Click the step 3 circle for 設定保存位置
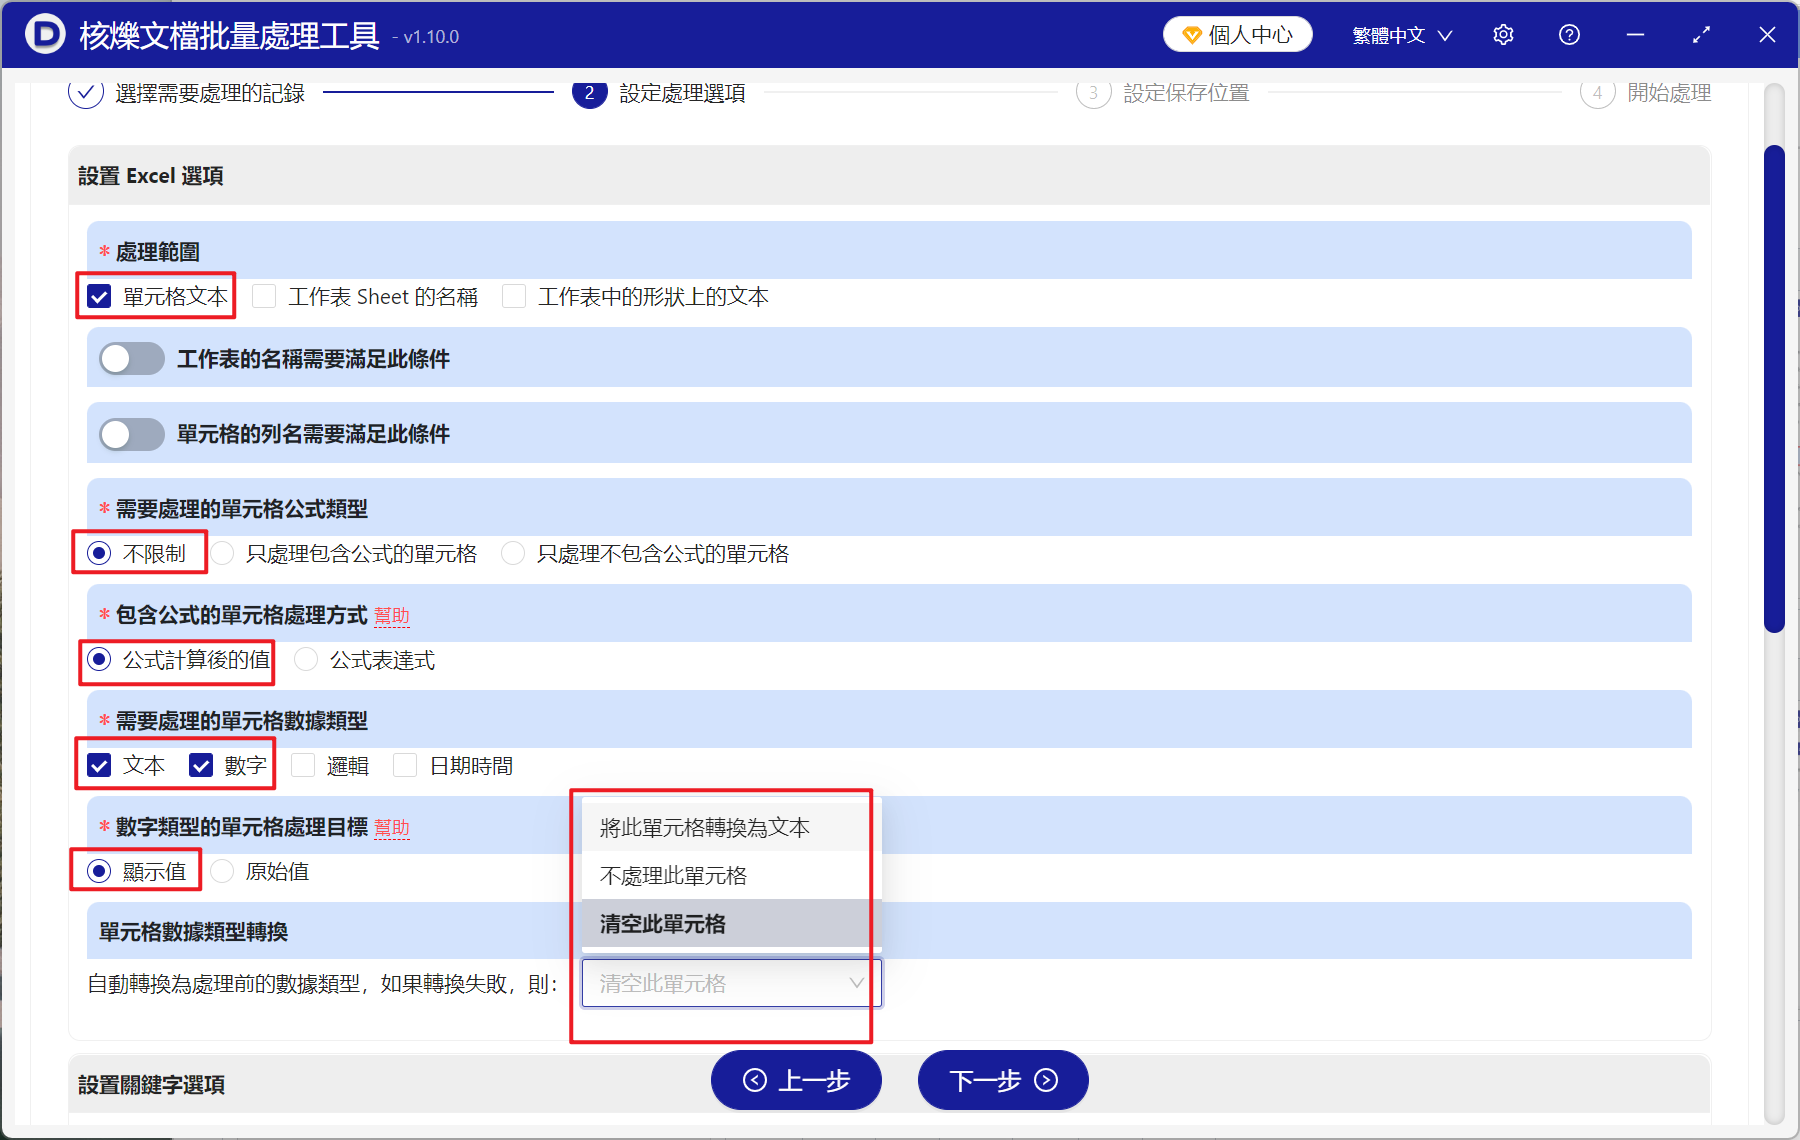Screen dimensions: 1800x1140 click(x=1093, y=92)
